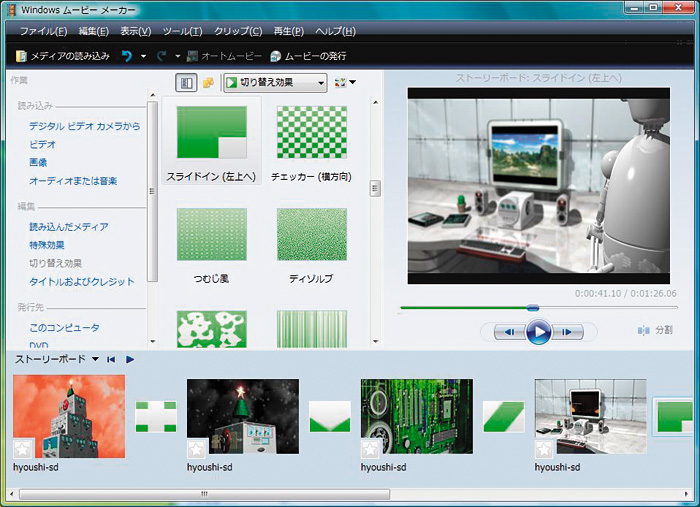Expand the undo history dropdown arrow

(x=143, y=56)
